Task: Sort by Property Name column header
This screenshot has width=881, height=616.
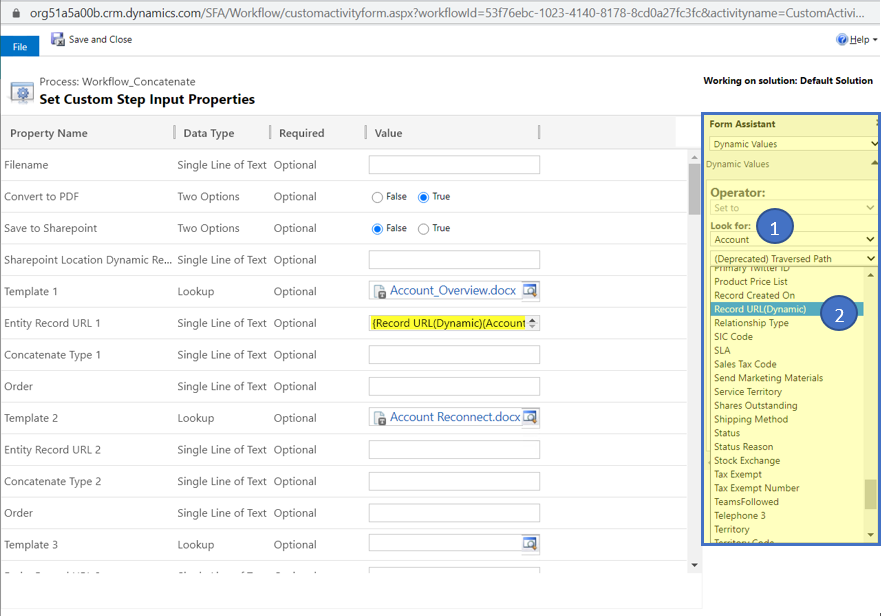Action: (x=49, y=133)
